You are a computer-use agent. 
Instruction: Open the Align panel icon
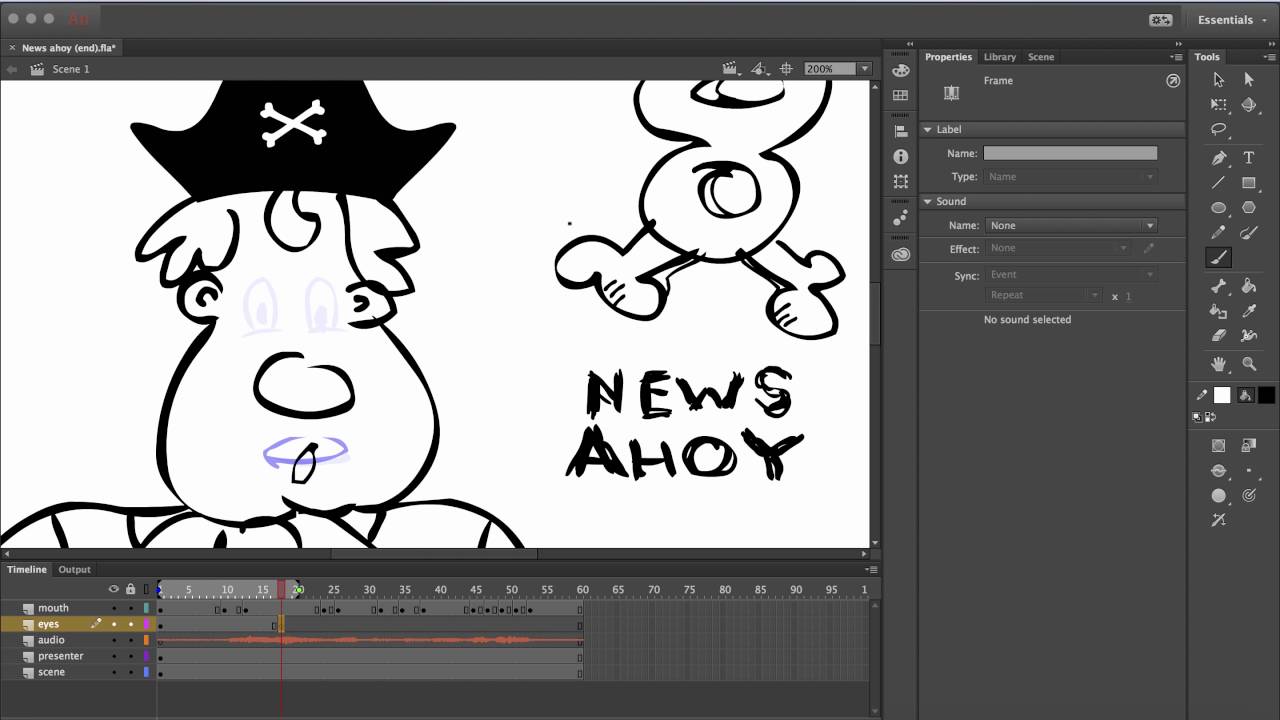901,131
